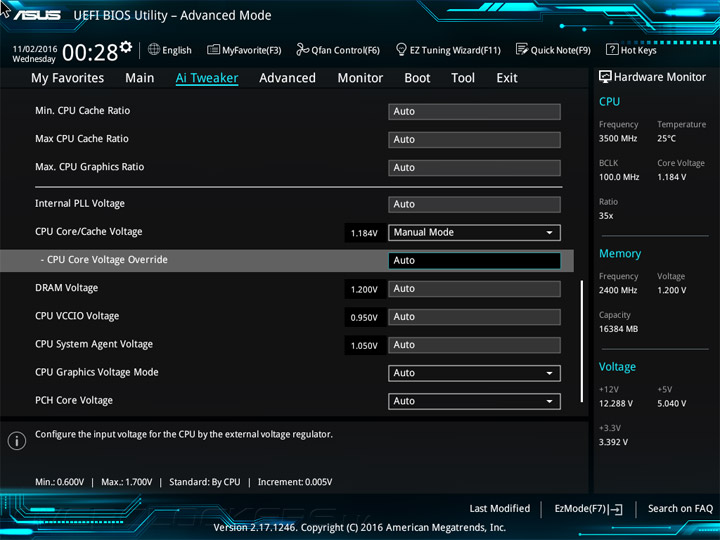
Task: Select the Ai Tweaker tab
Action: 207,78
